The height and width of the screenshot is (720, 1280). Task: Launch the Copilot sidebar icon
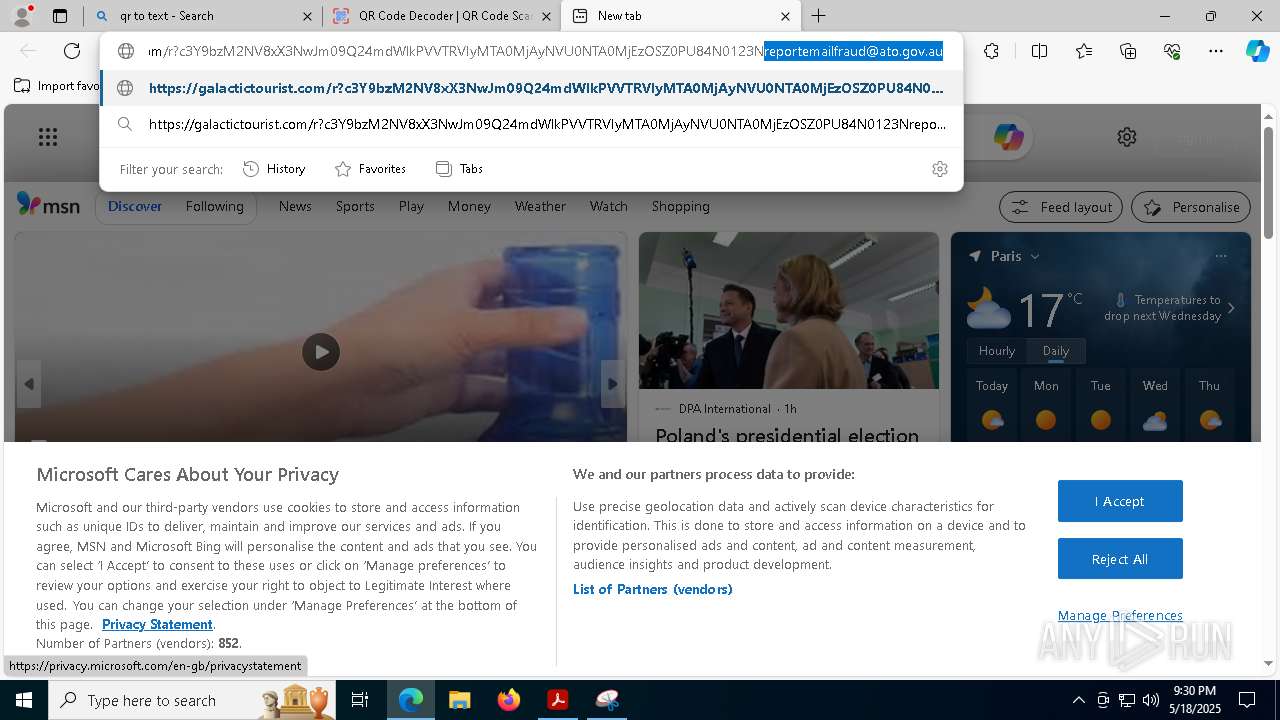[1257, 51]
